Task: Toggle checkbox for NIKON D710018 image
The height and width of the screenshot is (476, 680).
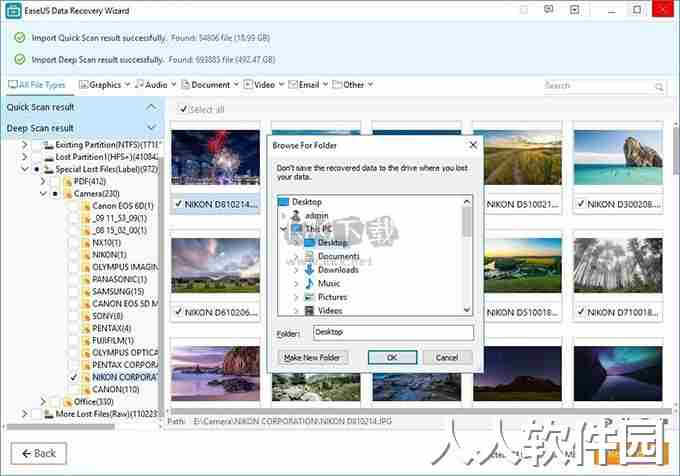Action: (581, 312)
